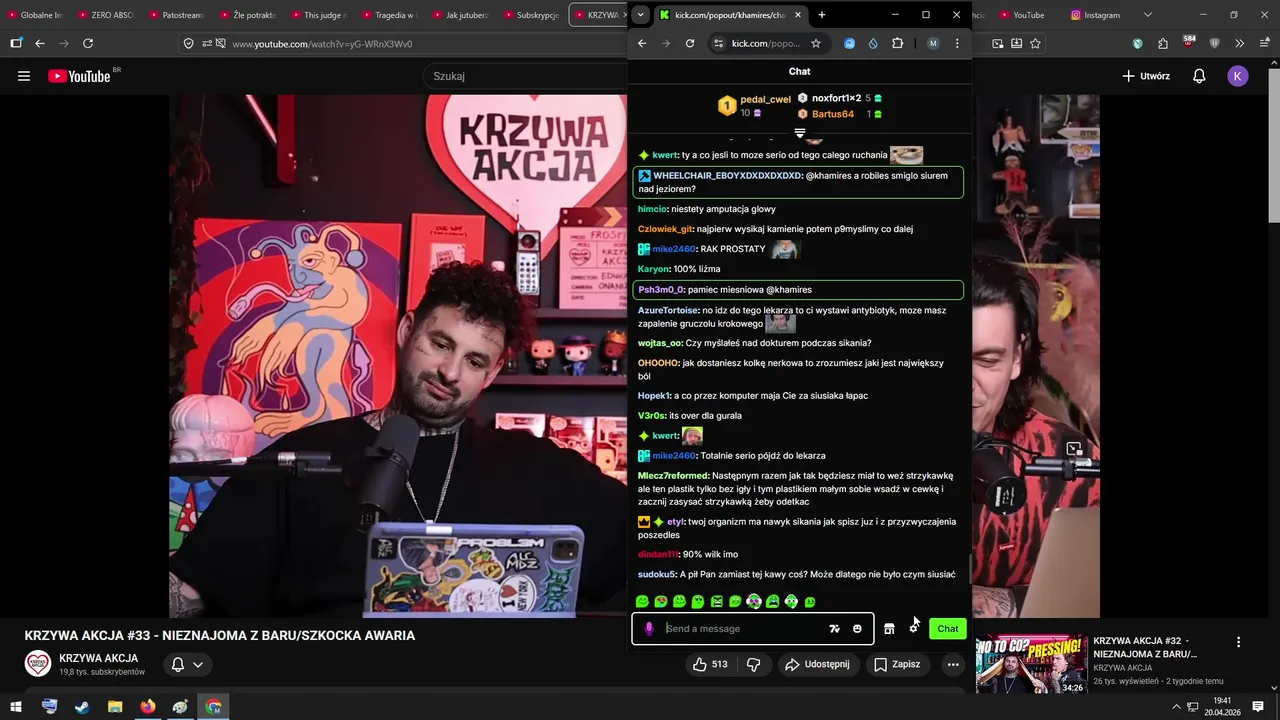Click the Kick voice message microphone icon

click(x=649, y=629)
